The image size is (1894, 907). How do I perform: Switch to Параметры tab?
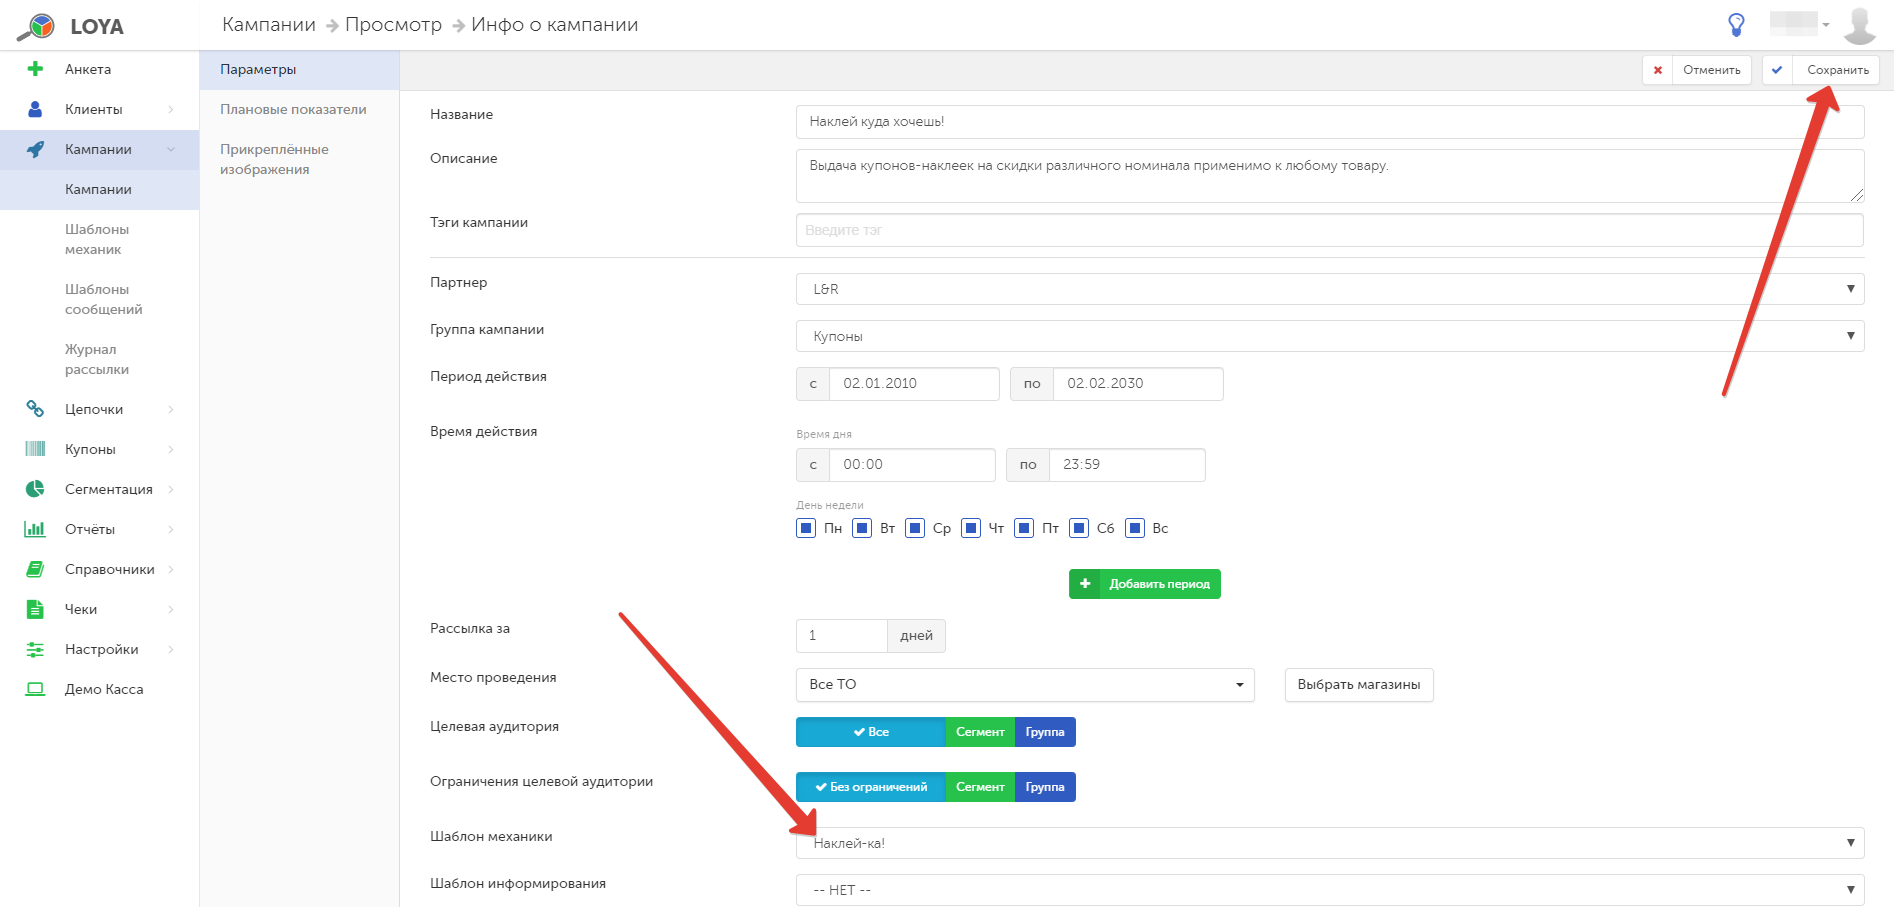pos(299,70)
